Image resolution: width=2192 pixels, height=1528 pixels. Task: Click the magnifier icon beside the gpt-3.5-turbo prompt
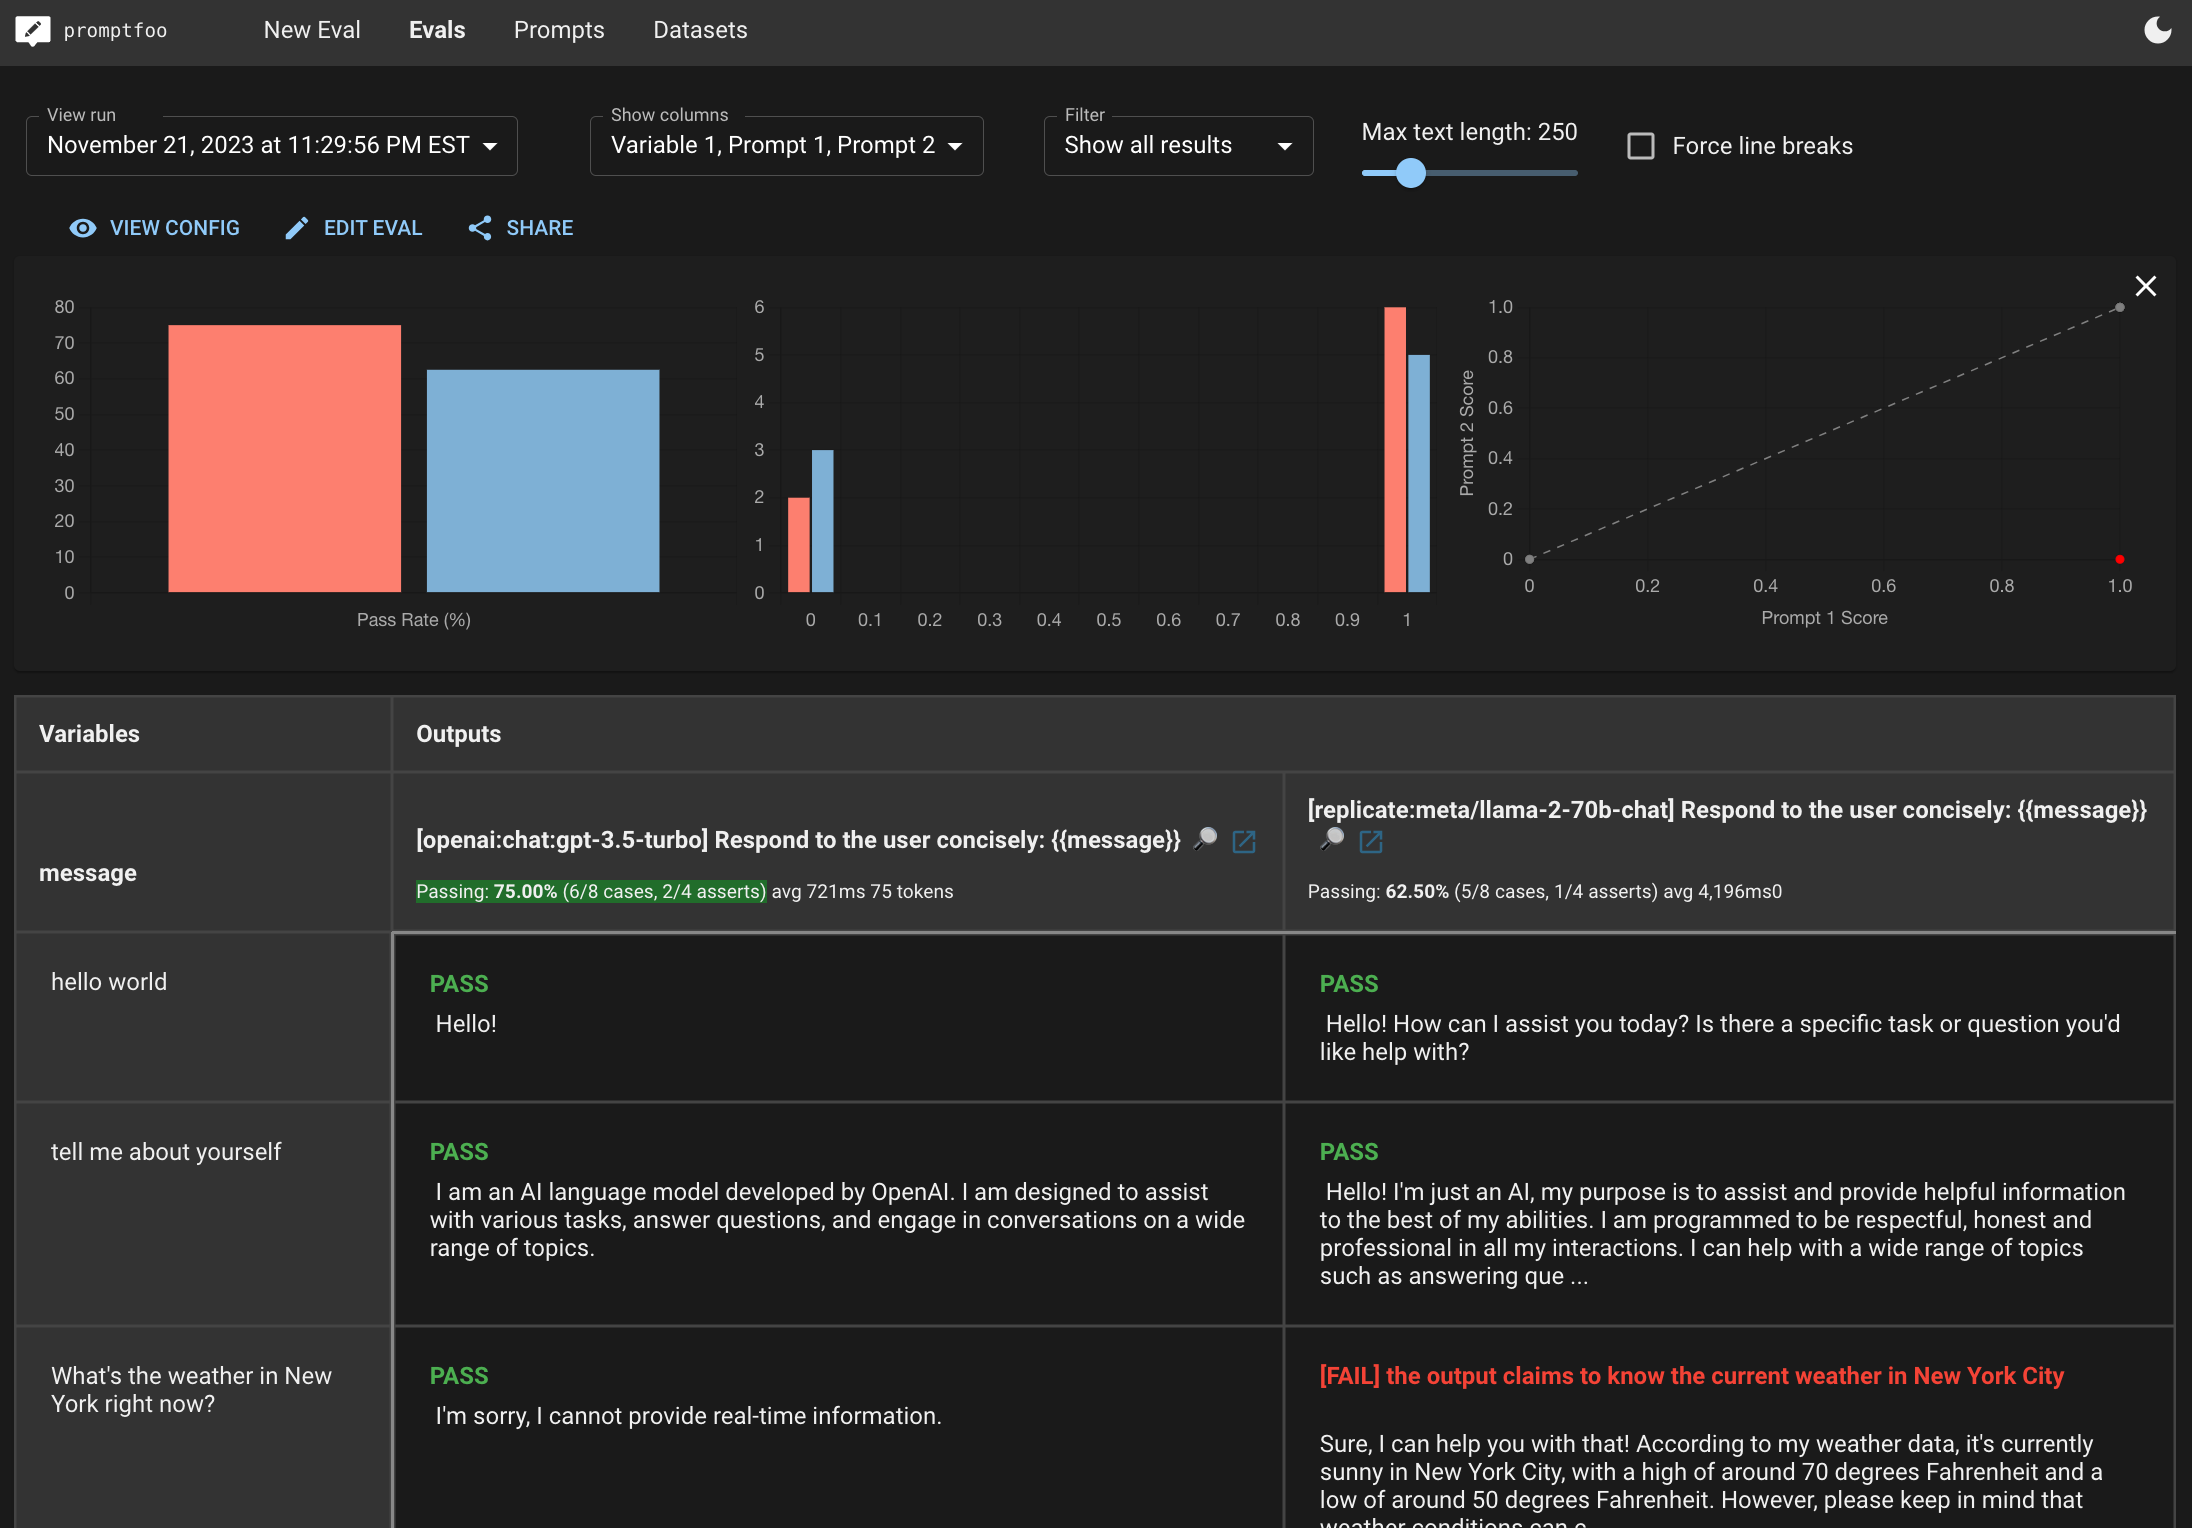(x=1206, y=838)
